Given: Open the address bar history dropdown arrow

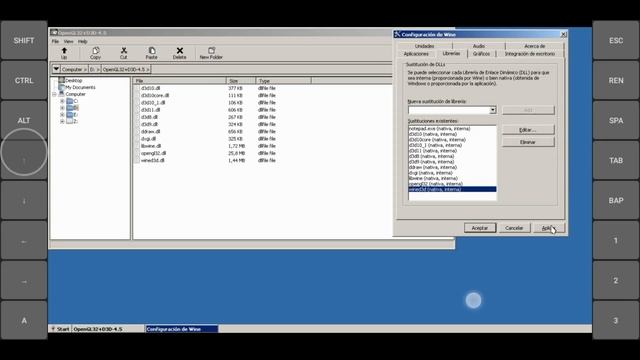Looking at the screenshot, I should tap(56, 69).
